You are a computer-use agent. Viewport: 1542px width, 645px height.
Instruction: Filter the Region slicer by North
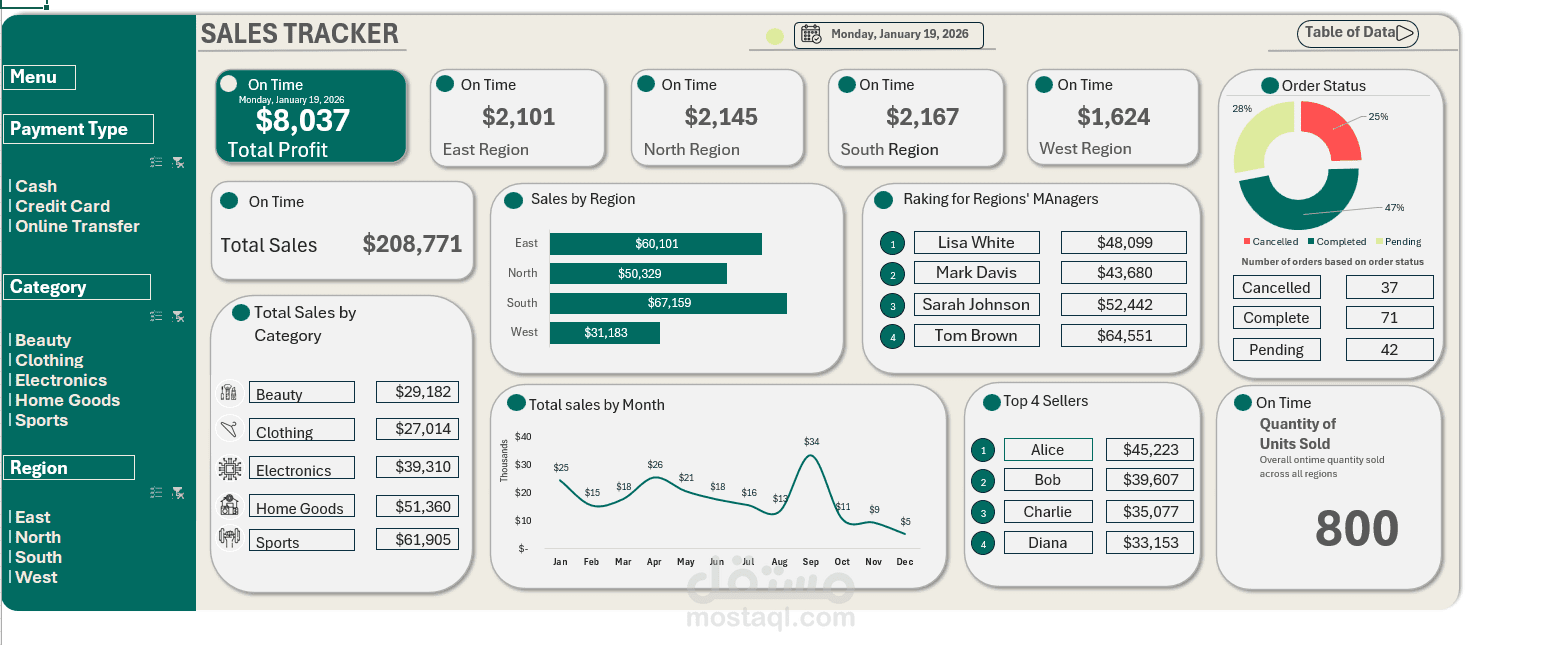[38, 537]
